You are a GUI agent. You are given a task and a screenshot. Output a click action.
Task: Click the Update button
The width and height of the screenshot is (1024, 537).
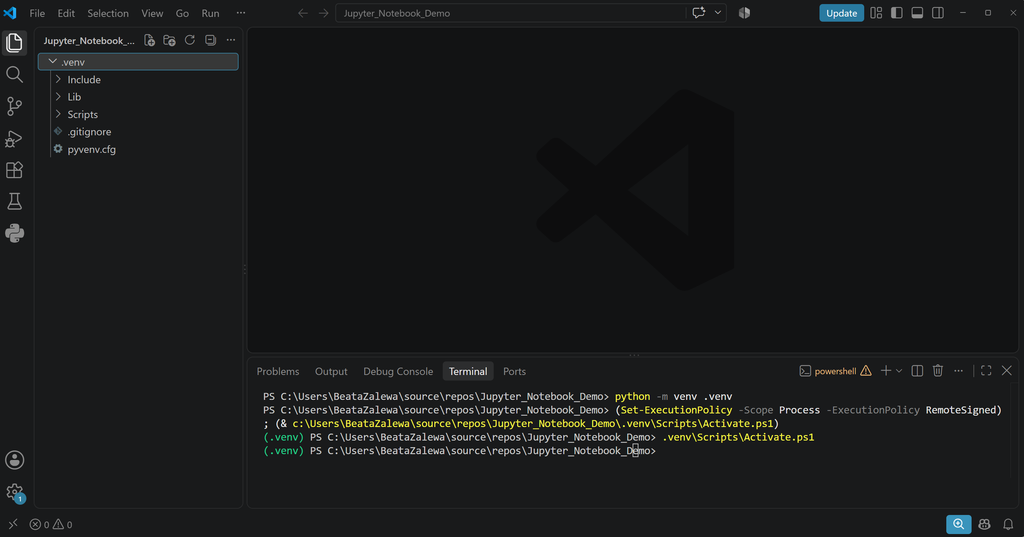click(x=841, y=13)
